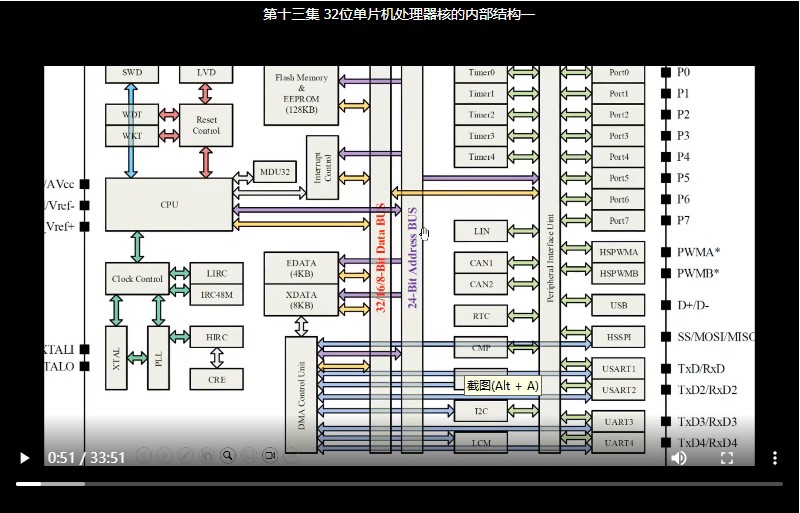The height and width of the screenshot is (513, 800).
Task: Open the three-dot more options menu
Action: pyautogui.click(x=774, y=458)
